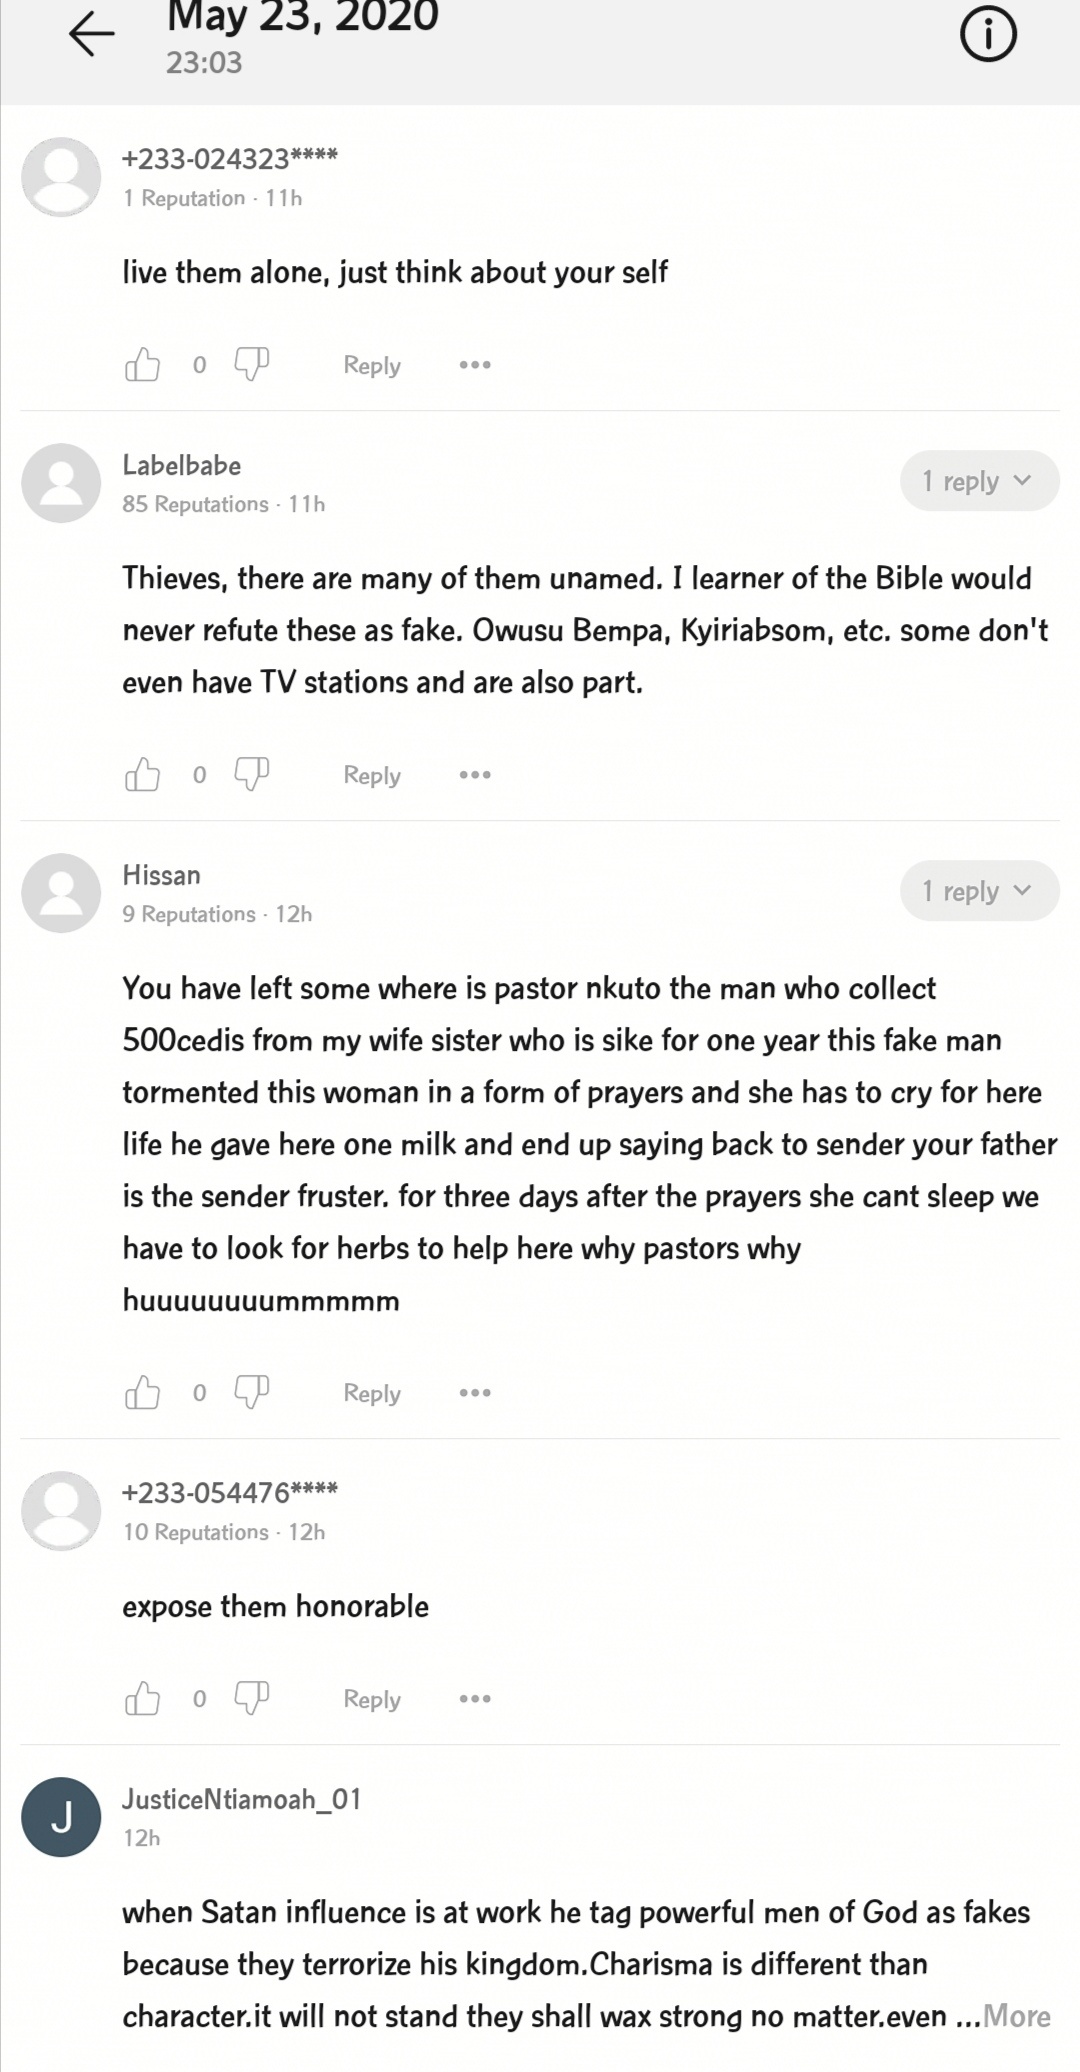This screenshot has height=2072, width=1080.
Task: Open the info icon in header
Action: [988, 36]
